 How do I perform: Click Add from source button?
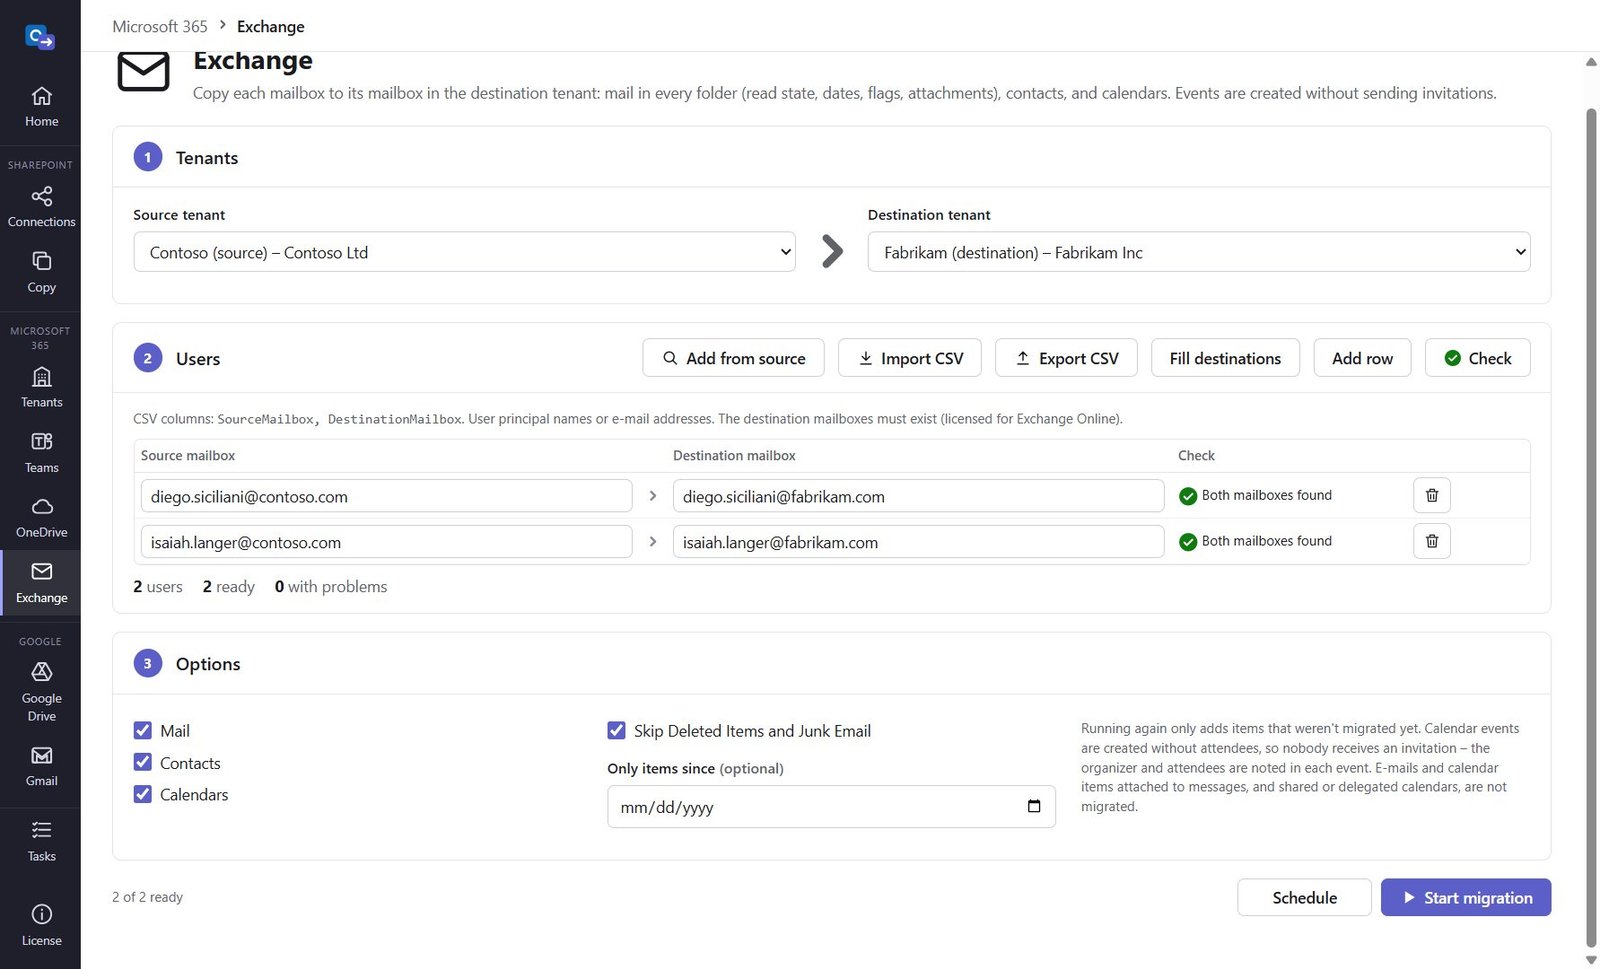coord(733,358)
